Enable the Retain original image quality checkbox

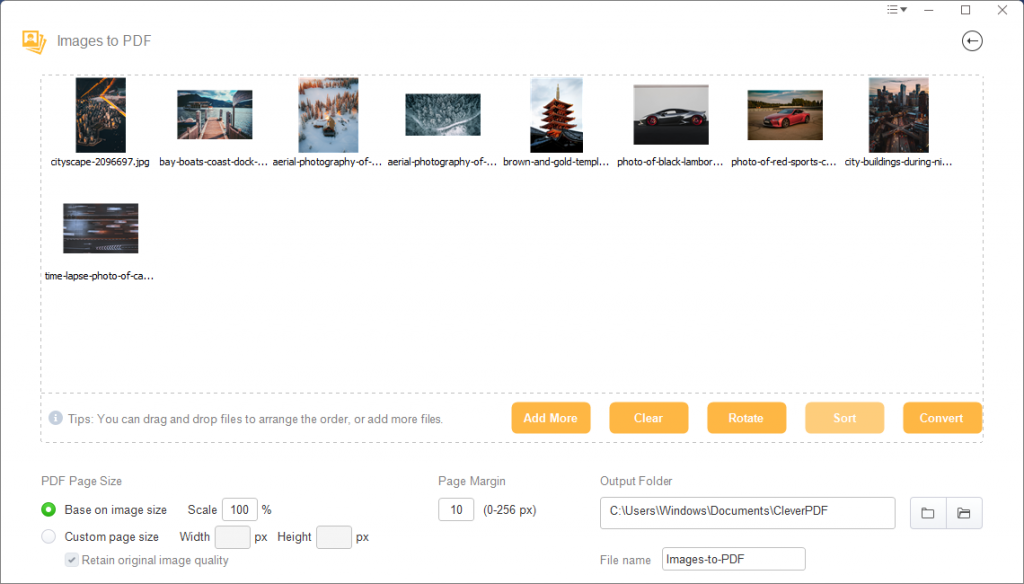point(70,560)
